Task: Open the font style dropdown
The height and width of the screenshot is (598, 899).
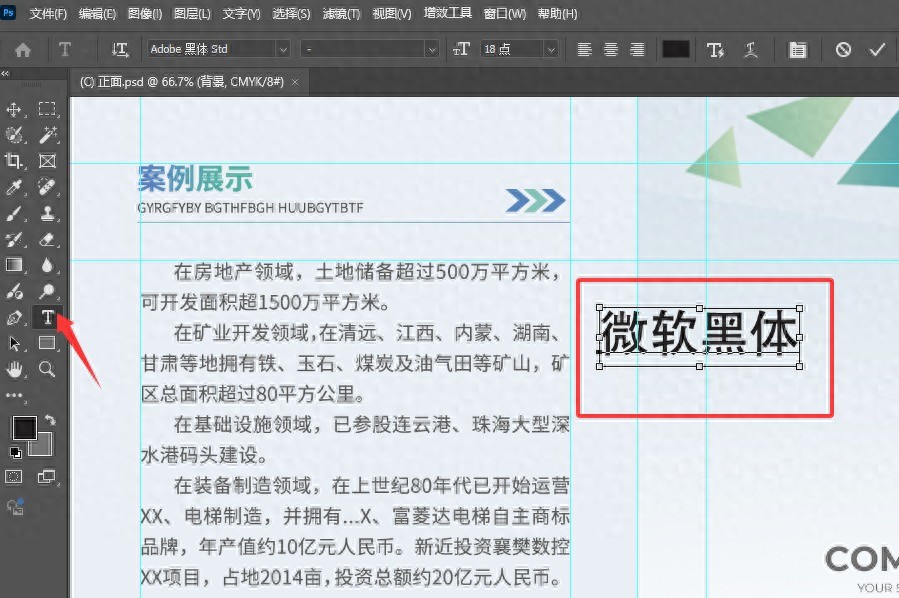Action: click(432, 50)
